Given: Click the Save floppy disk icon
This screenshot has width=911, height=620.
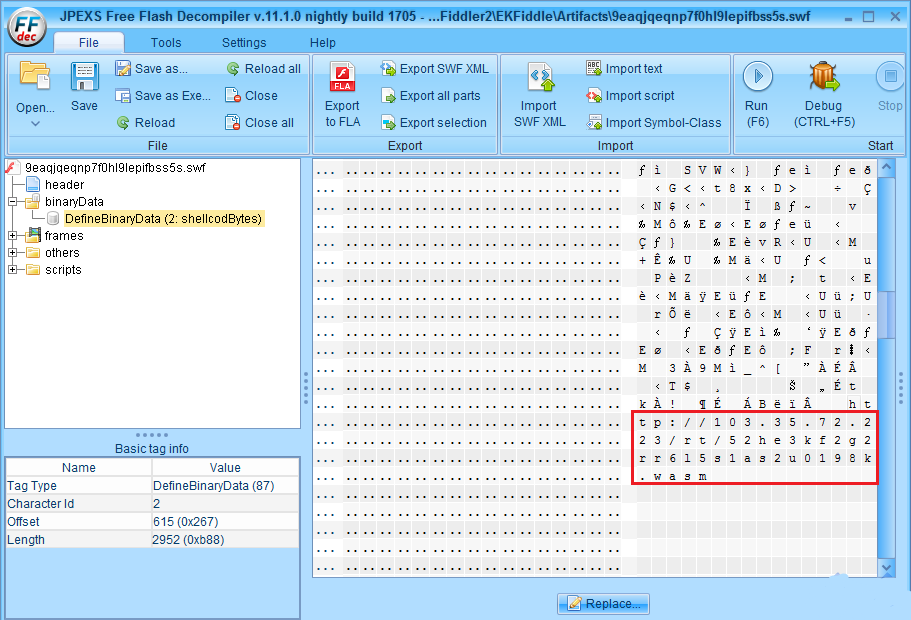Looking at the screenshot, I should pyautogui.click(x=85, y=77).
